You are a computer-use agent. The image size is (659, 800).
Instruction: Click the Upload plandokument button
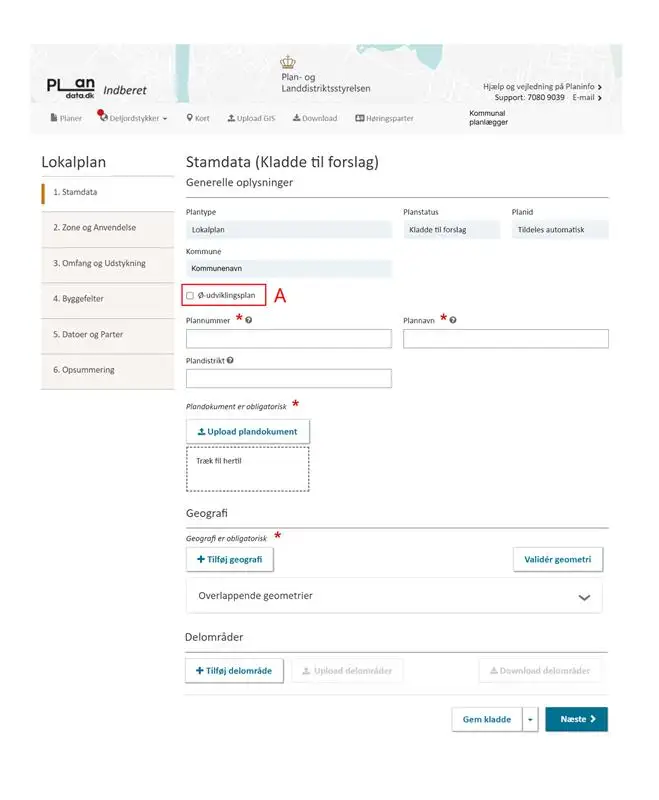pyautogui.click(x=248, y=431)
